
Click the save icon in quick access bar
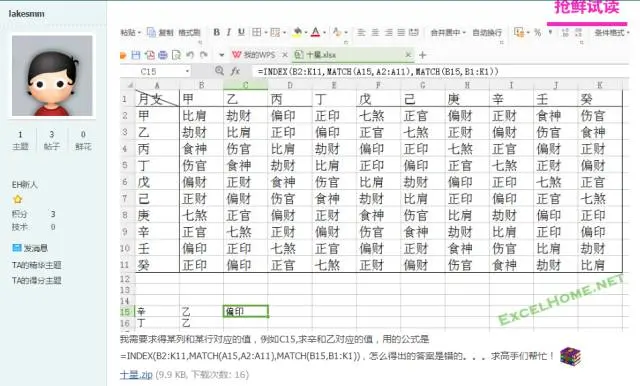pos(136,55)
